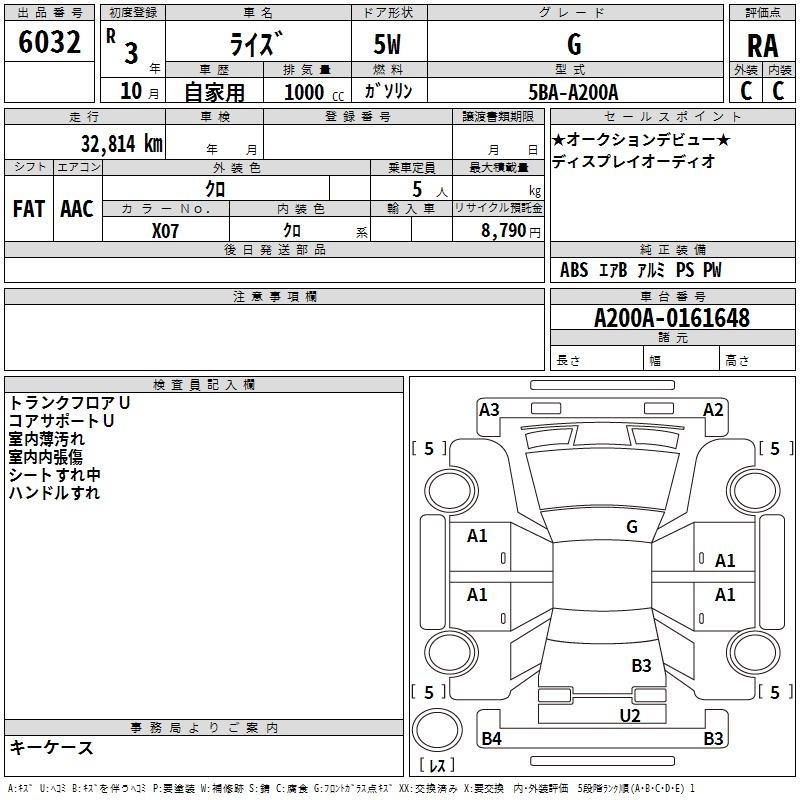Click the FAT shift type value
Image resolution: width=800 pixels, height=800 pixels.
[29, 208]
